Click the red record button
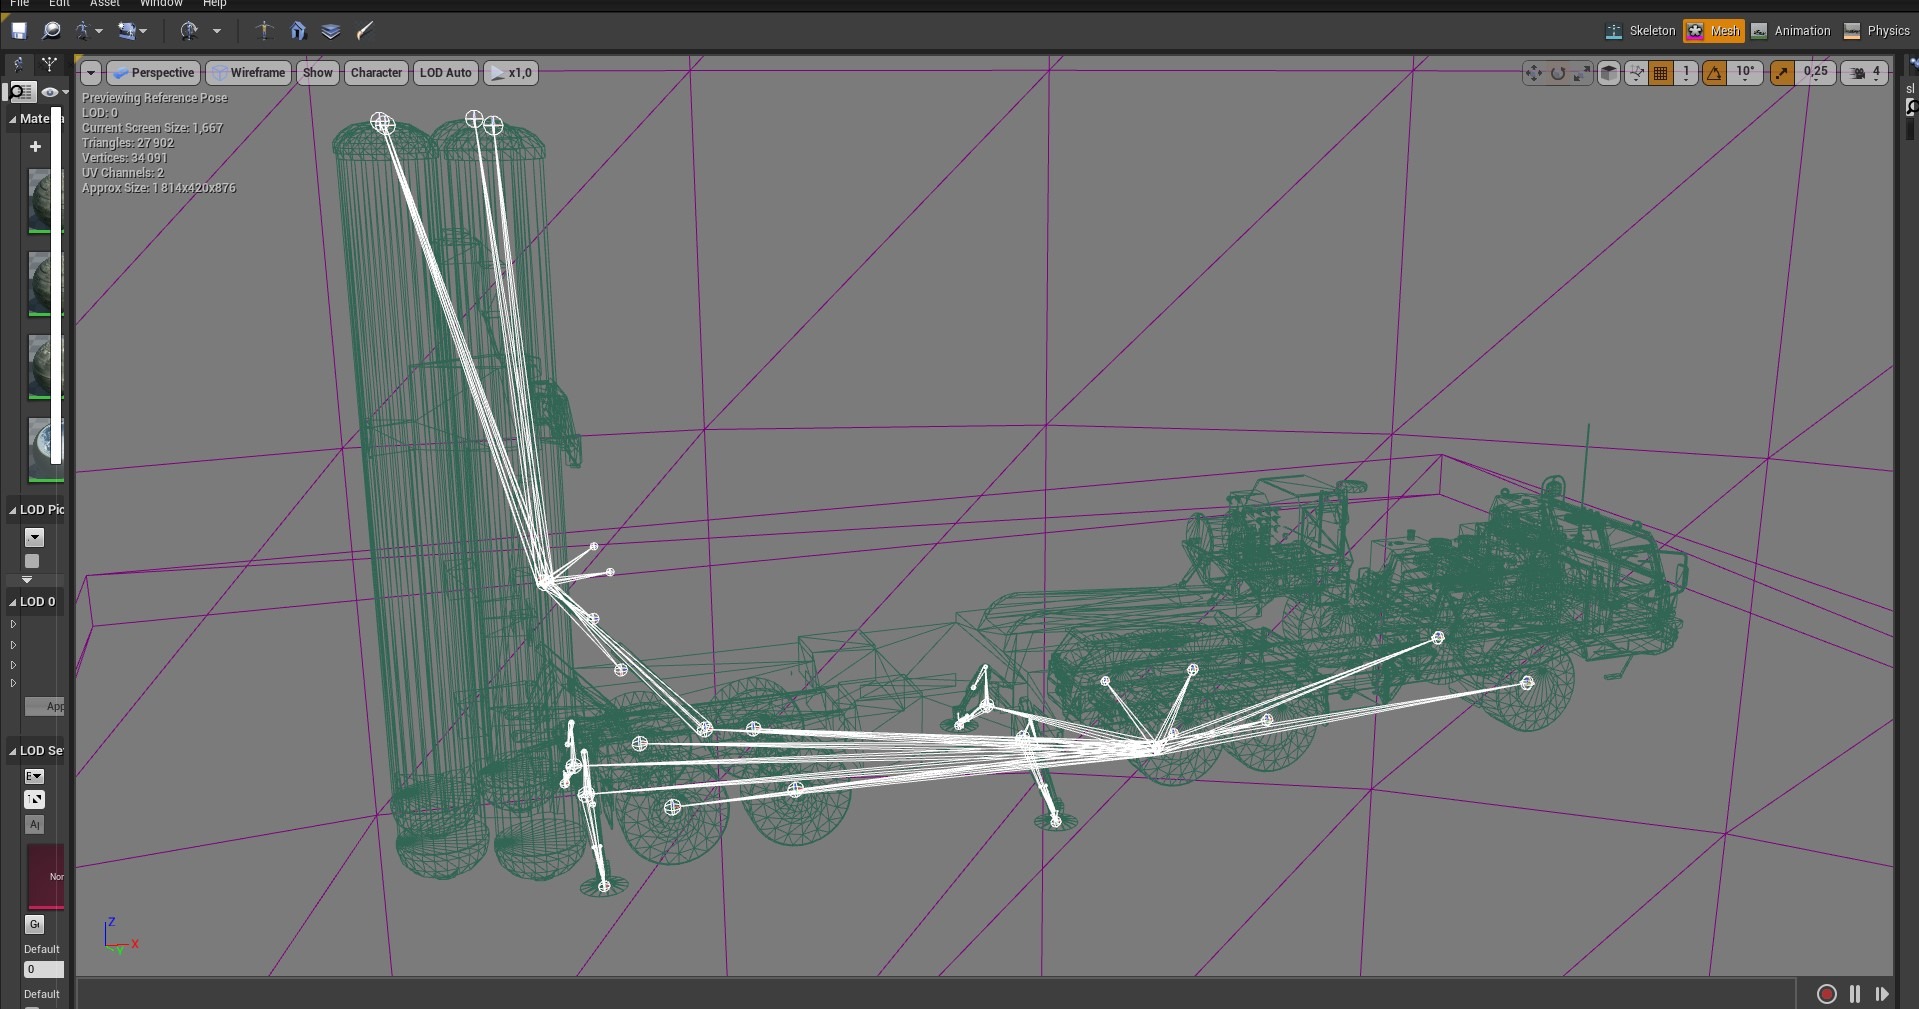 coord(1827,994)
